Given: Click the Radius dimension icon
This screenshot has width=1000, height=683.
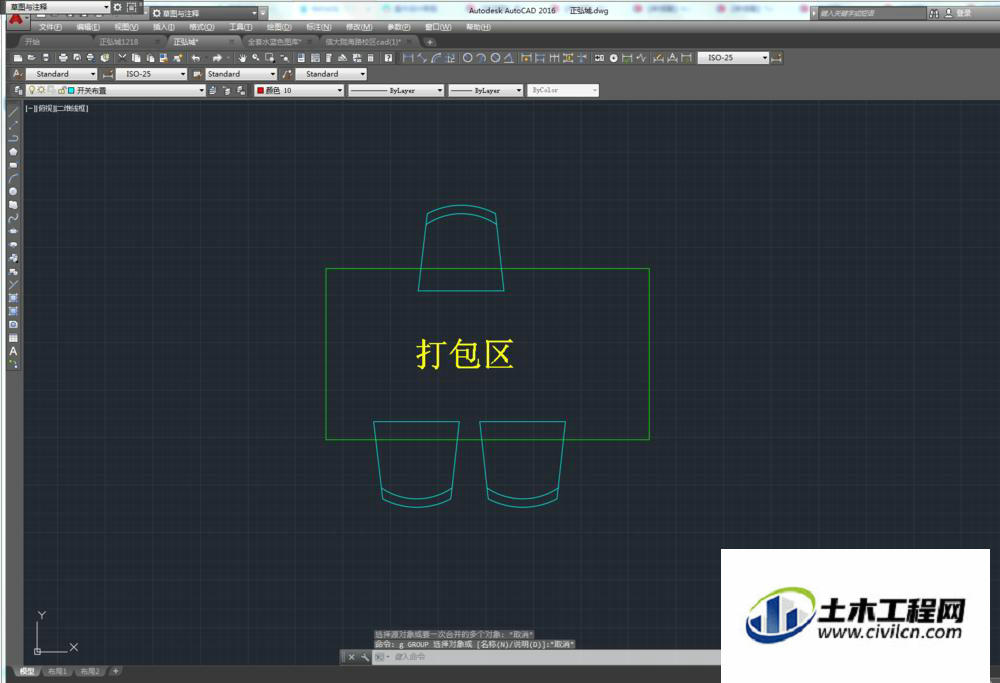Looking at the screenshot, I should 467,58.
